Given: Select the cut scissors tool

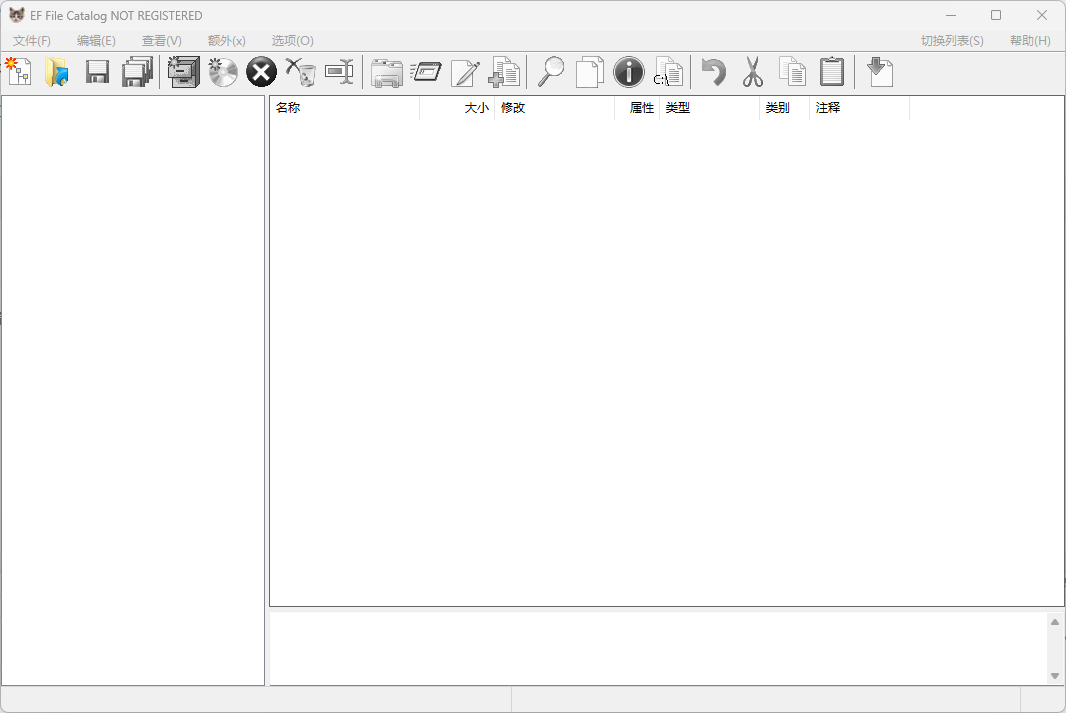Looking at the screenshot, I should point(752,71).
